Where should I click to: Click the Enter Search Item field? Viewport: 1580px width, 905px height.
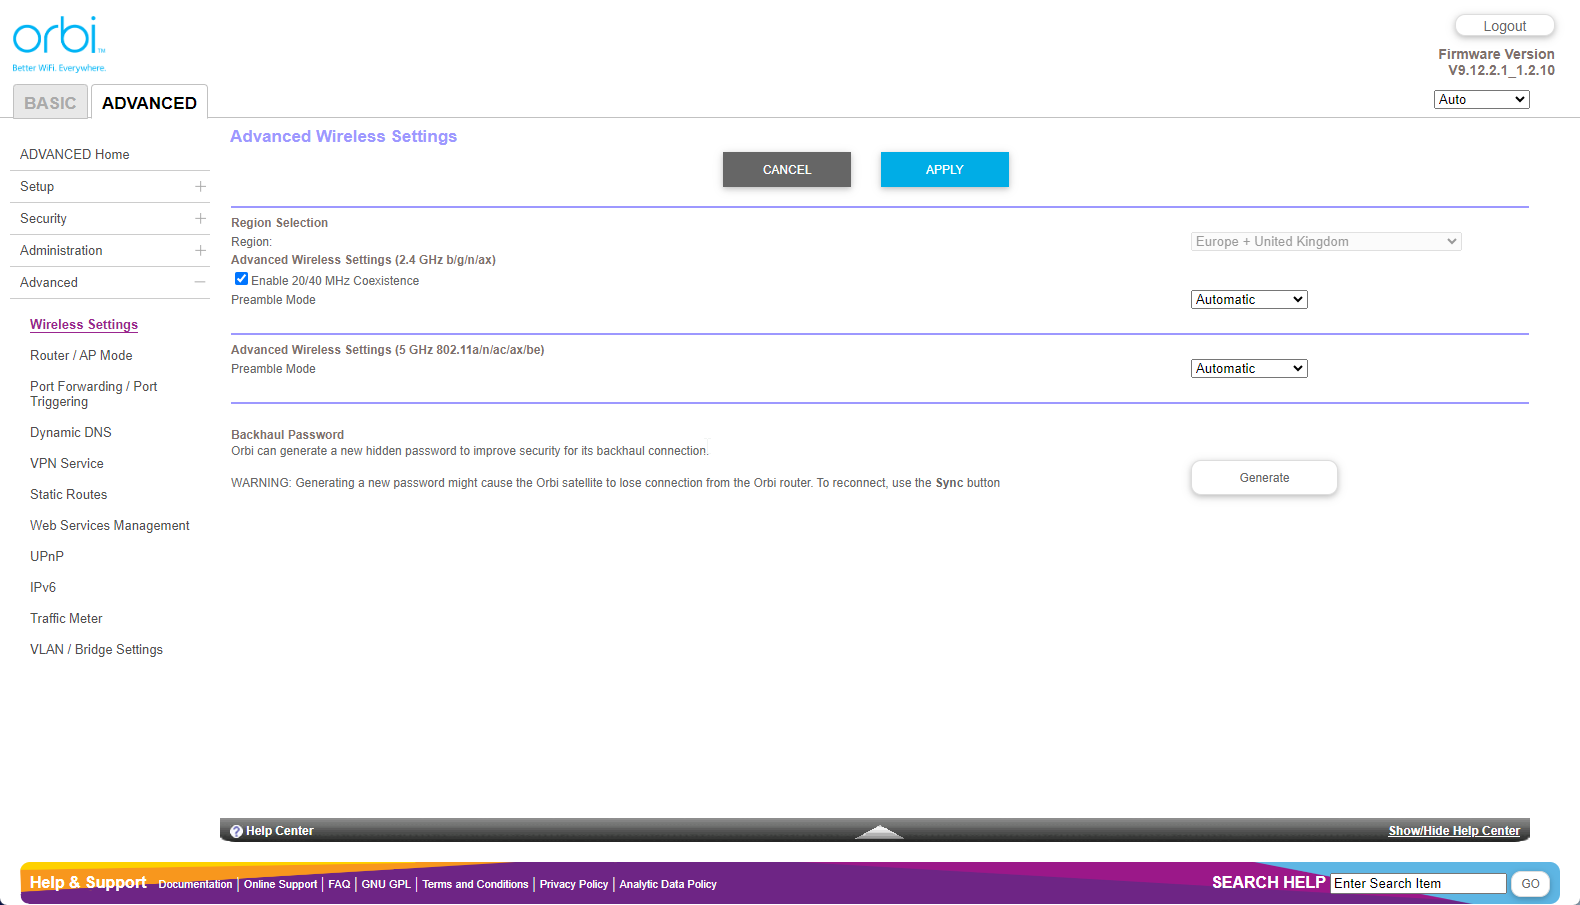click(1417, 884)
